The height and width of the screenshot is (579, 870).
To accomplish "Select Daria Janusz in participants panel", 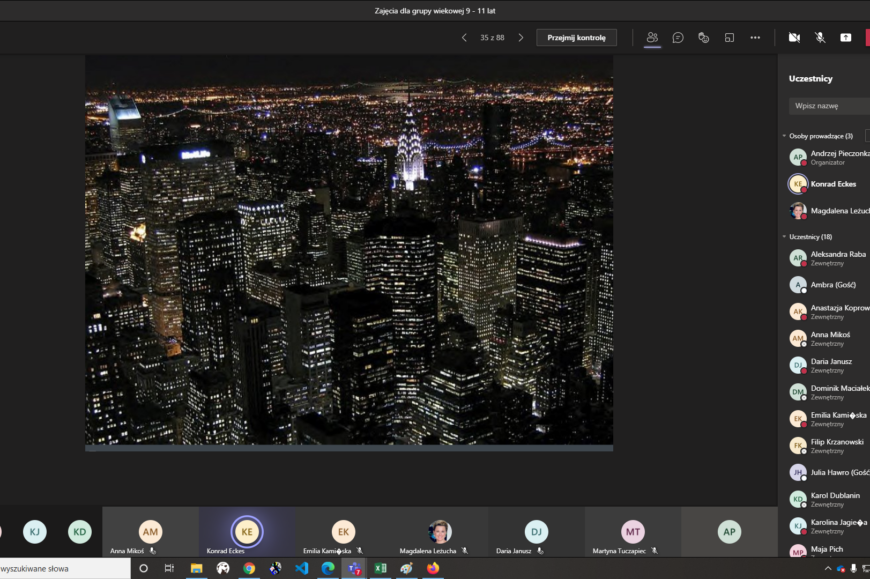I will (x=829, y=365).
